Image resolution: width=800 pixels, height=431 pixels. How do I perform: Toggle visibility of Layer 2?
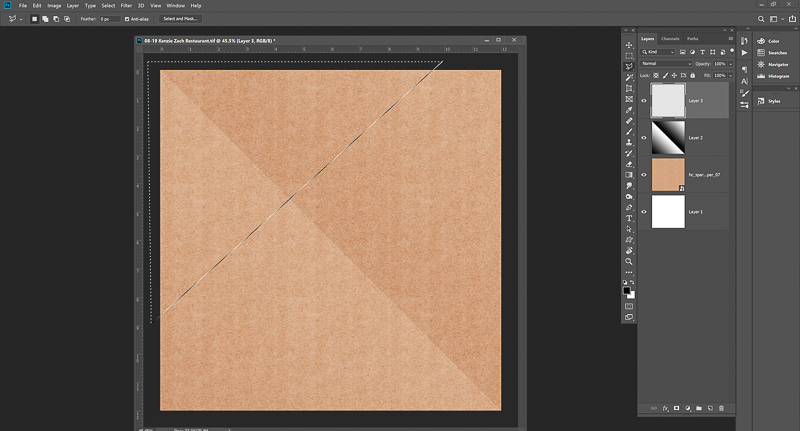pos(645,138)
